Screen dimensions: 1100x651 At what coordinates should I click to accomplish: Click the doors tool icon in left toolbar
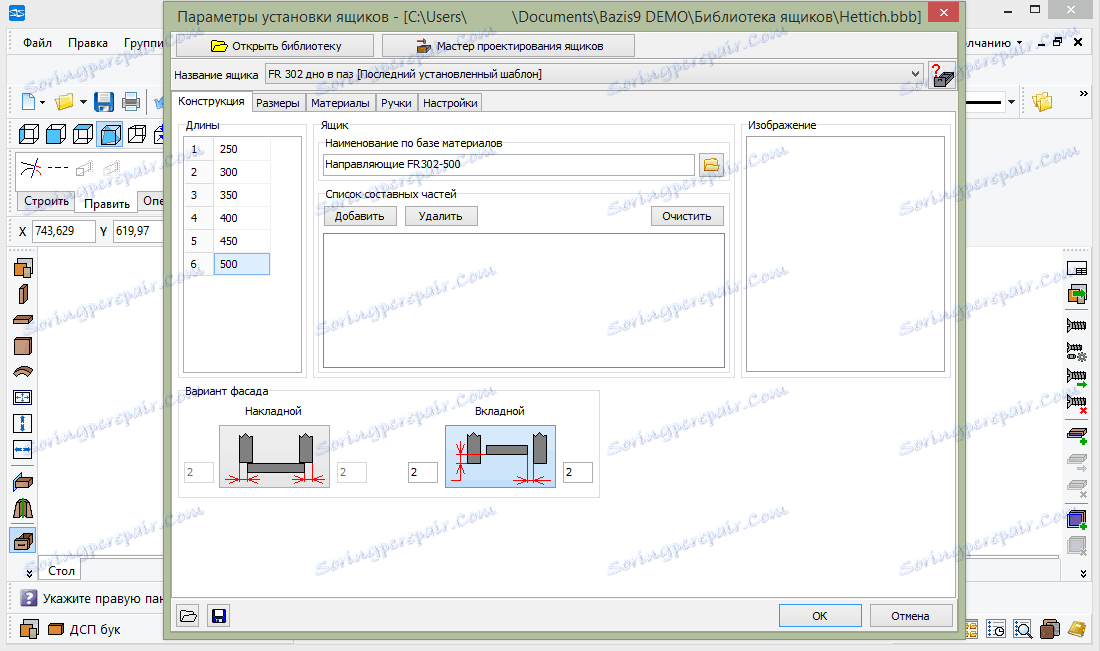click(x=23, y=509)
